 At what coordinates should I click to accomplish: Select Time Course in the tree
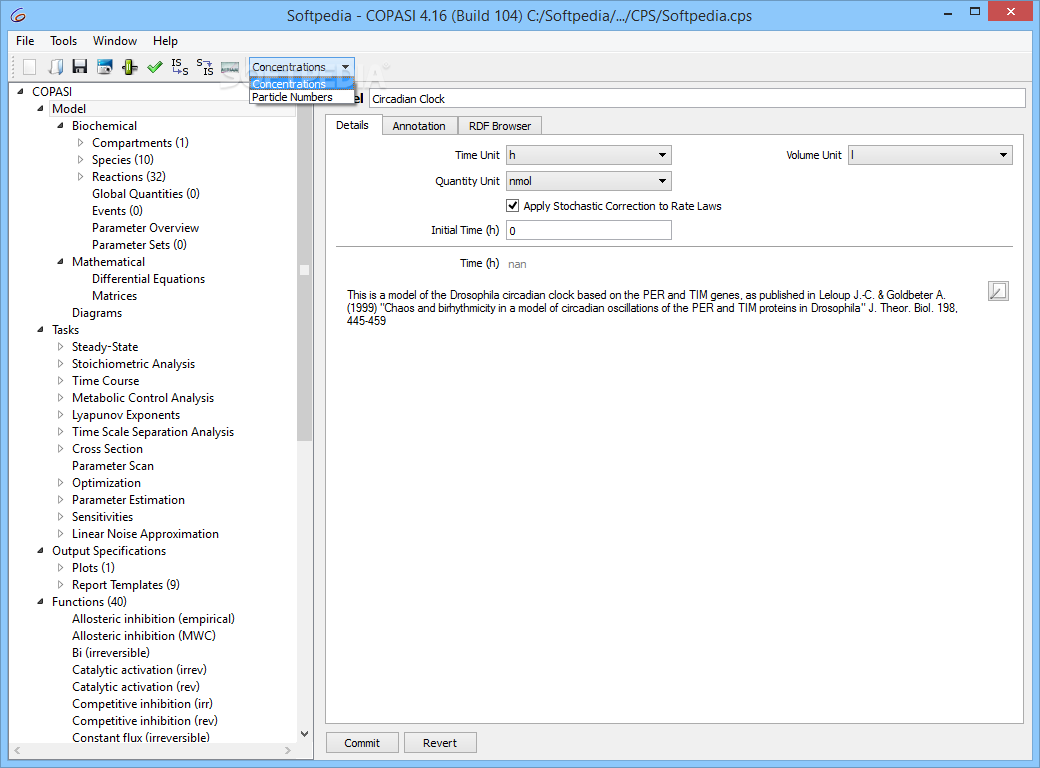[x=105, y=381]
